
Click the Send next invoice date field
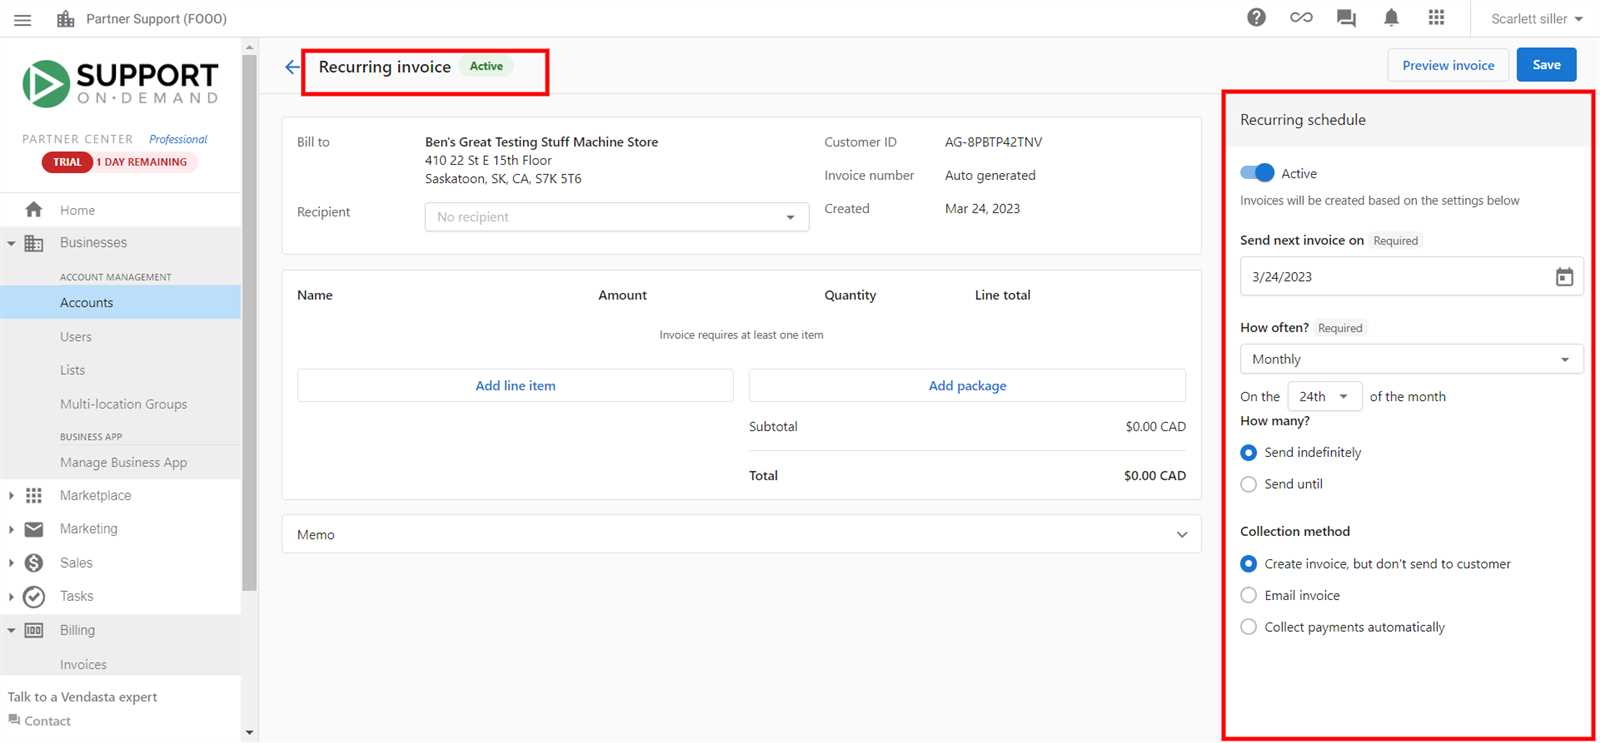(1411, 277)
